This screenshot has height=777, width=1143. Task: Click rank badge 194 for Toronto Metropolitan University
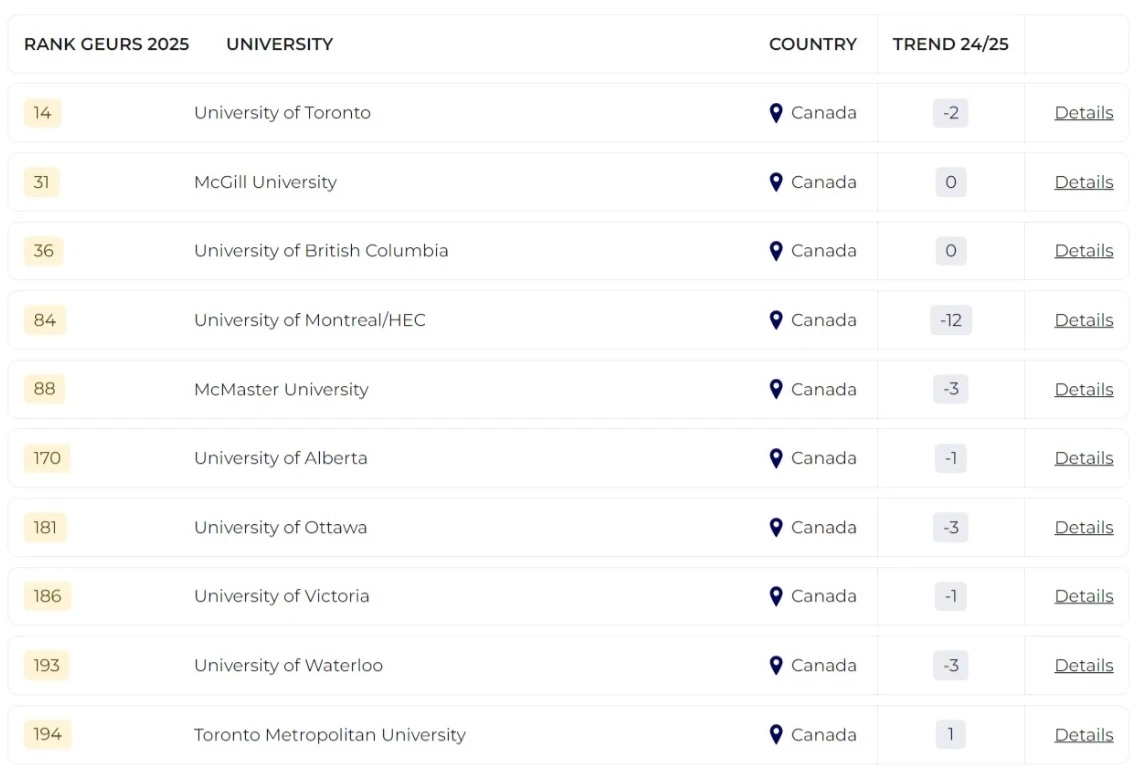[x=47, y=735]
